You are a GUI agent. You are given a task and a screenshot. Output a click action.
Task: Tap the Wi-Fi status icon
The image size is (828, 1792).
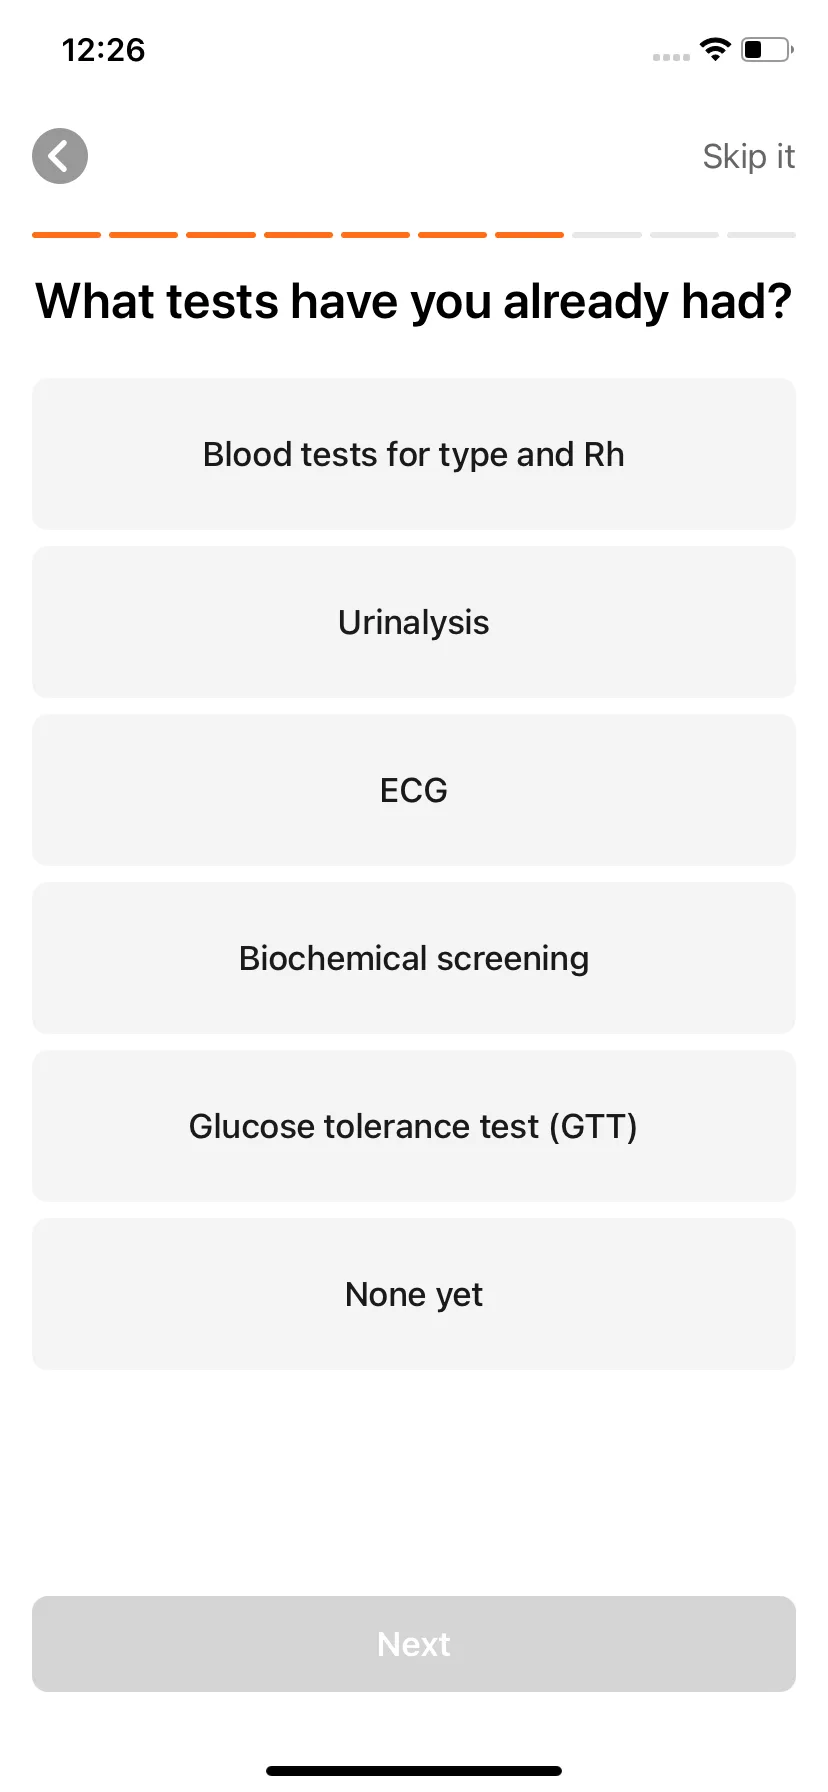tap(716, 49)
